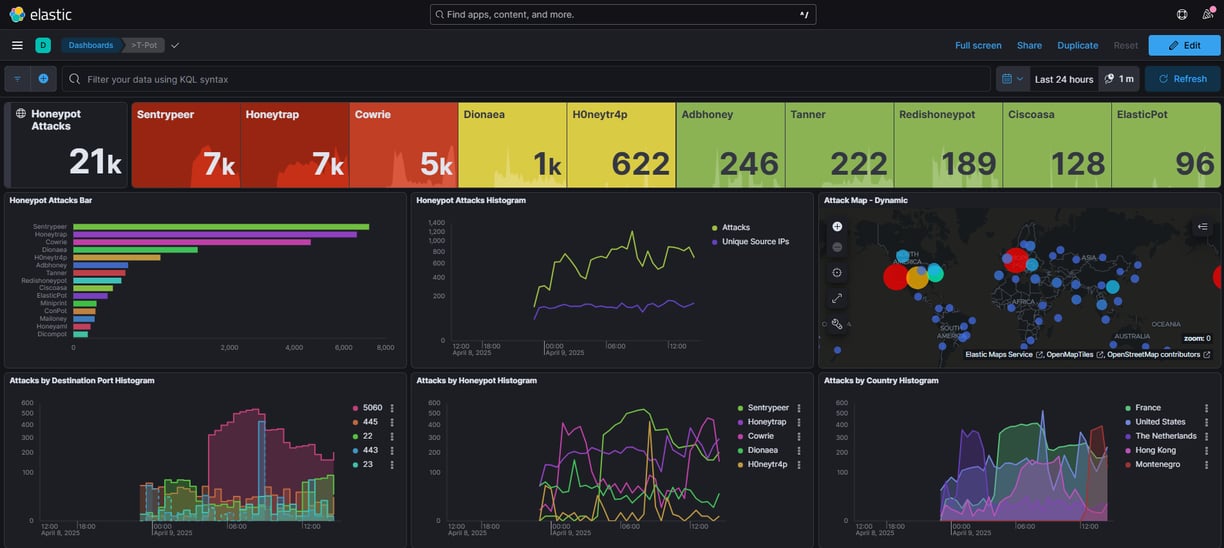Open options for Hong Kong legend
Viewport: 1224px width, 548px height.
pyautogui.click(x=1207, y=450)
